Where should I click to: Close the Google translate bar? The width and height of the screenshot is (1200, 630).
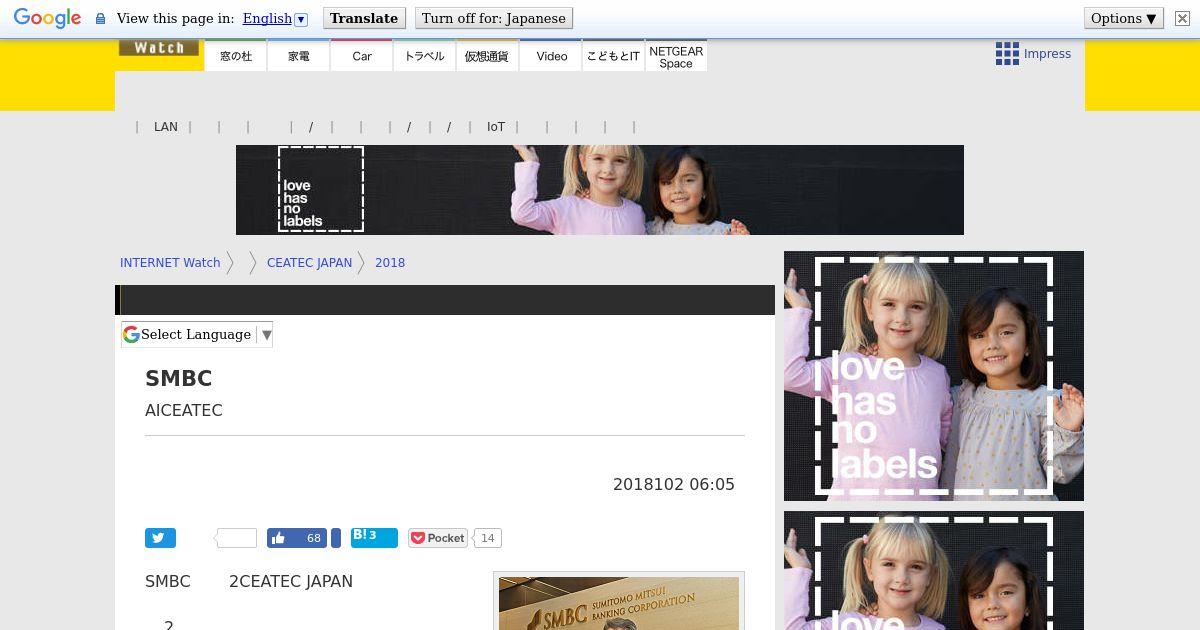(1182, 18)
